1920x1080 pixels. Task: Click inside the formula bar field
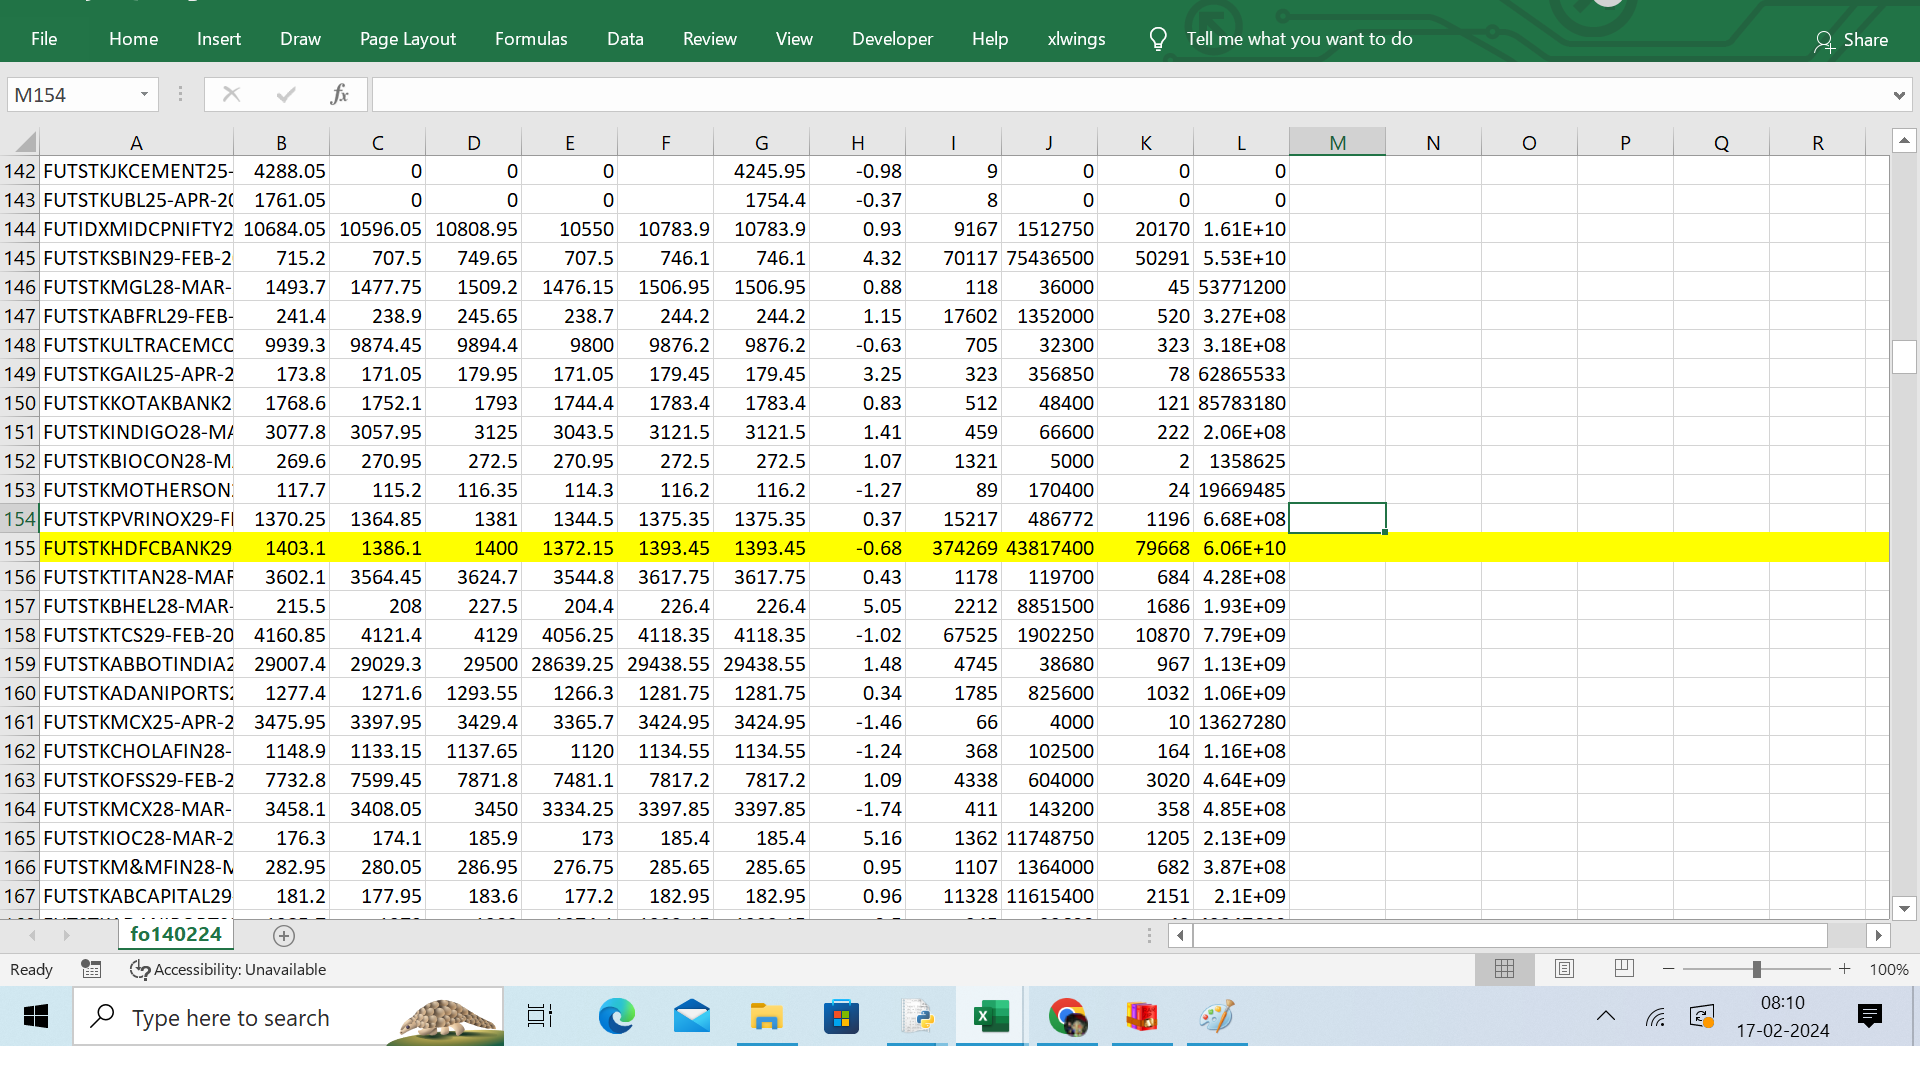(x=1130, y=95)
